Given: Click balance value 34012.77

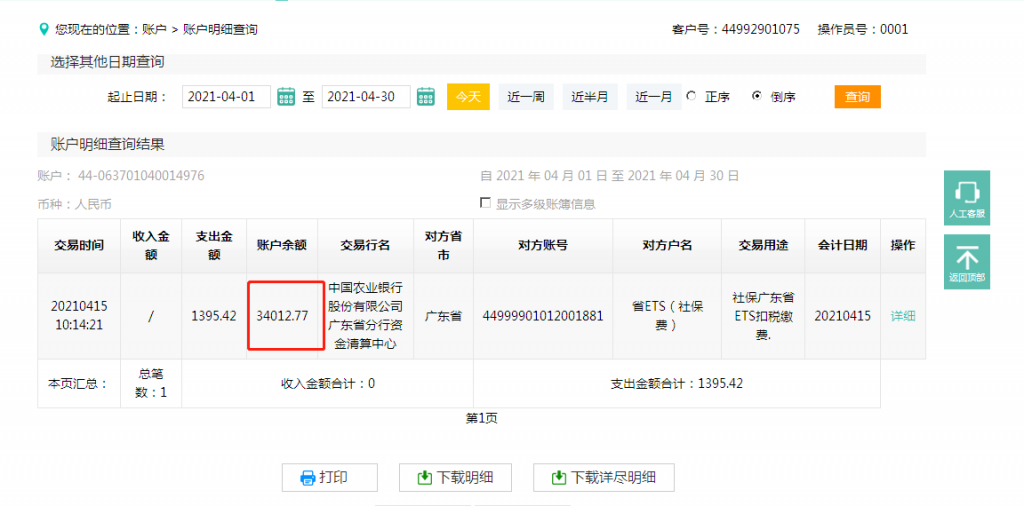Looking at the screenshot, I should pos(282,316).
